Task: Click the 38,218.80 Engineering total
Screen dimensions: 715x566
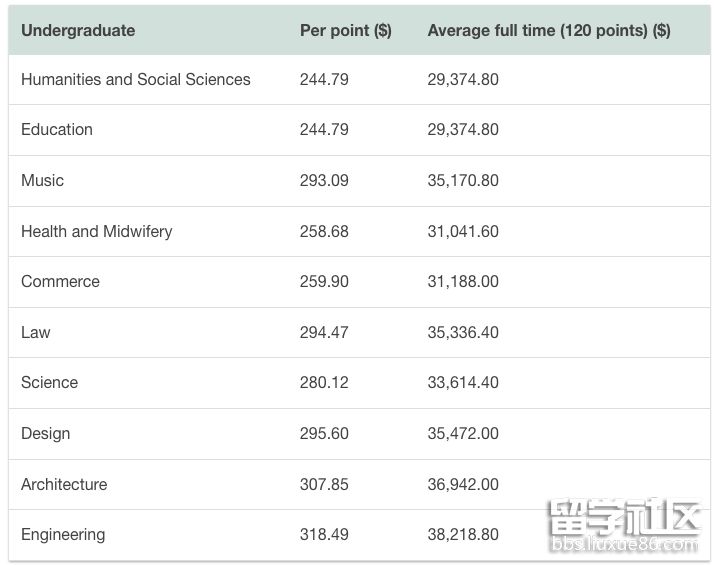Action: 463,535
